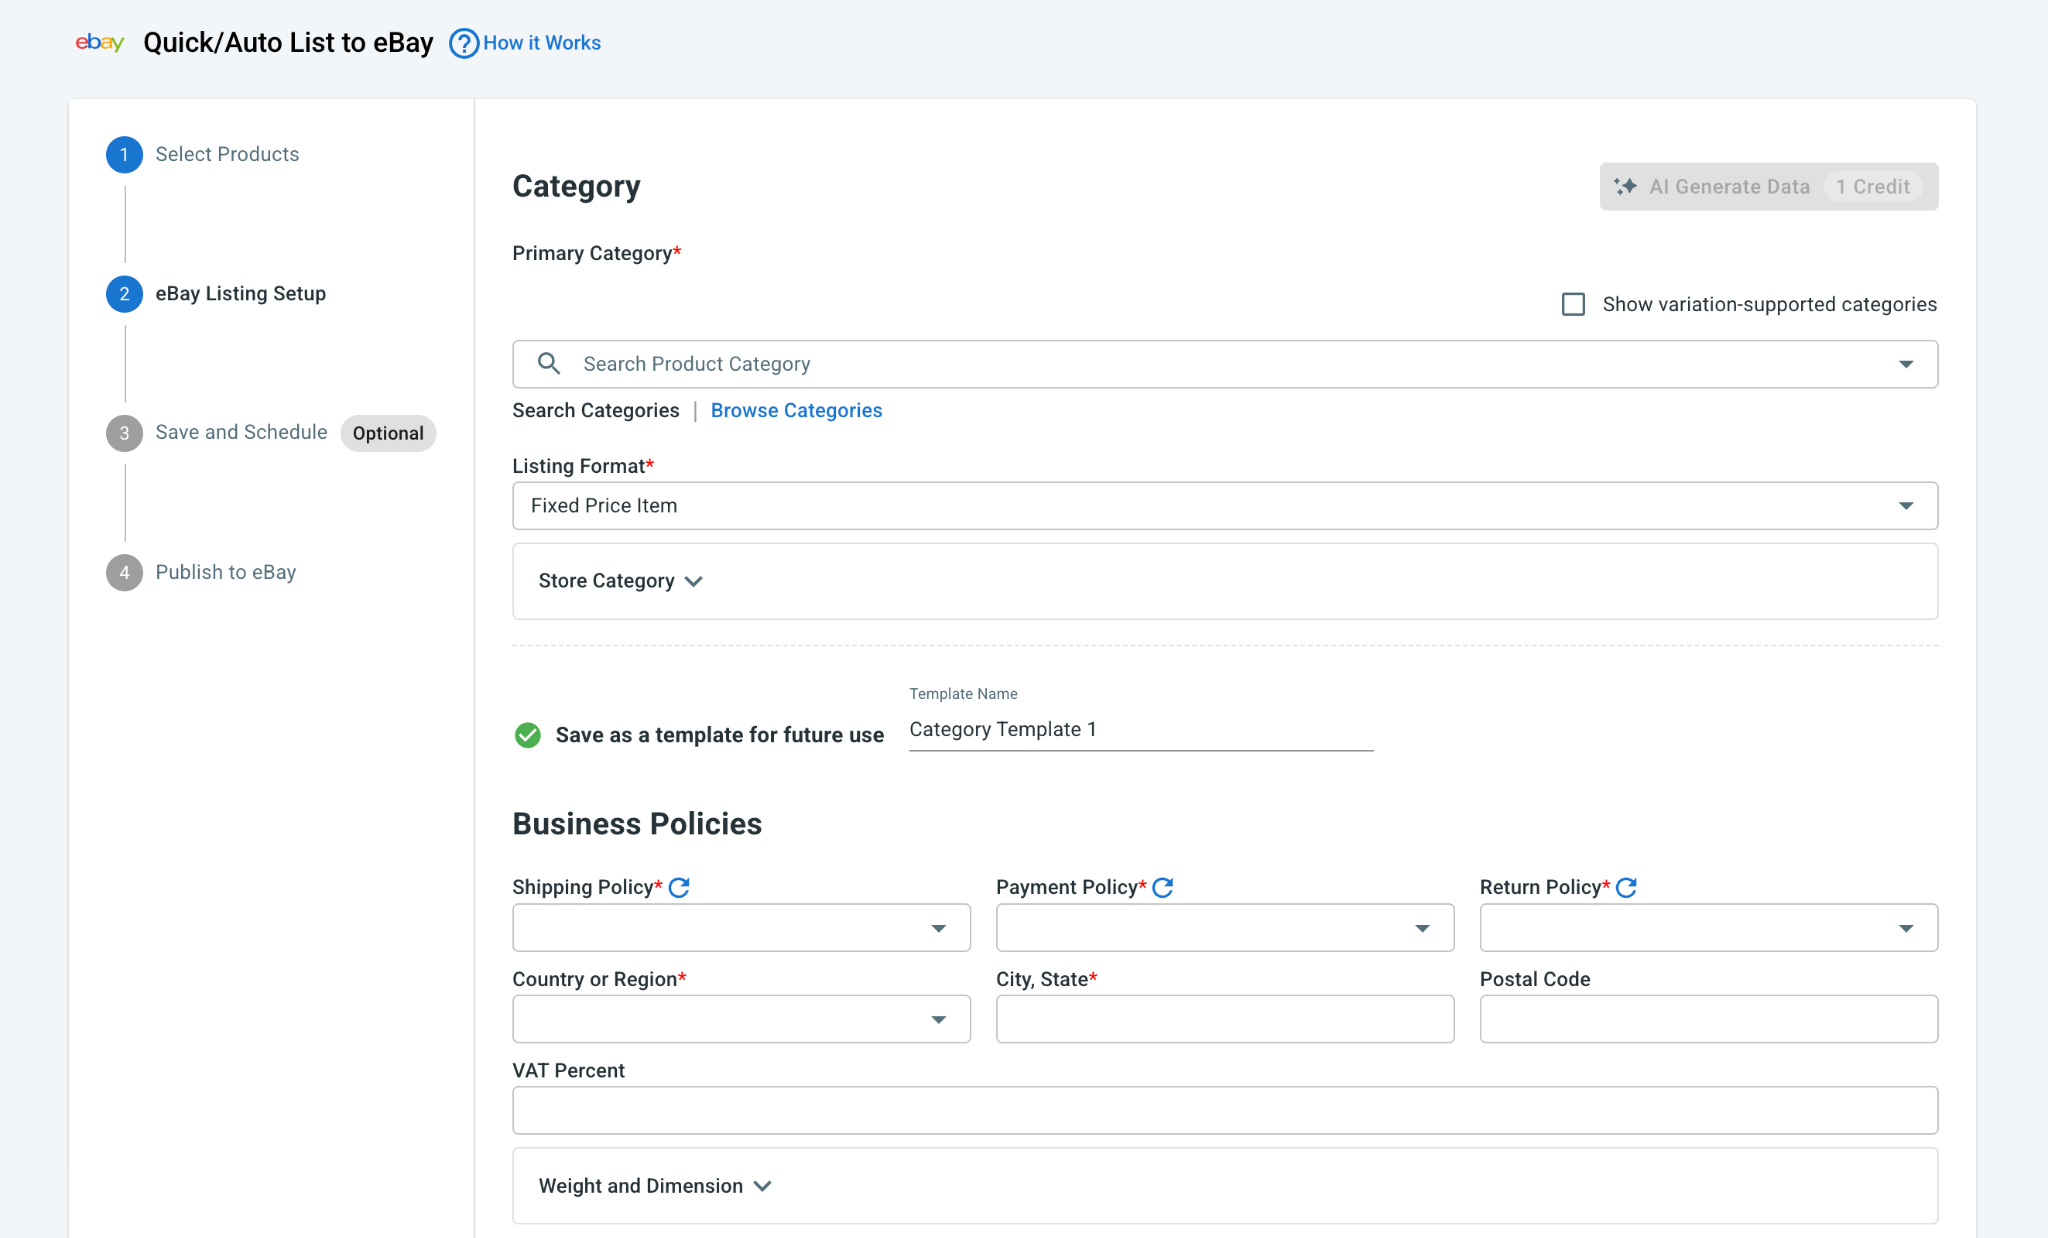The image size is (2048, 1238).
Task: Open the Return Policy dropdown
Action: (x=1709, y=928)
